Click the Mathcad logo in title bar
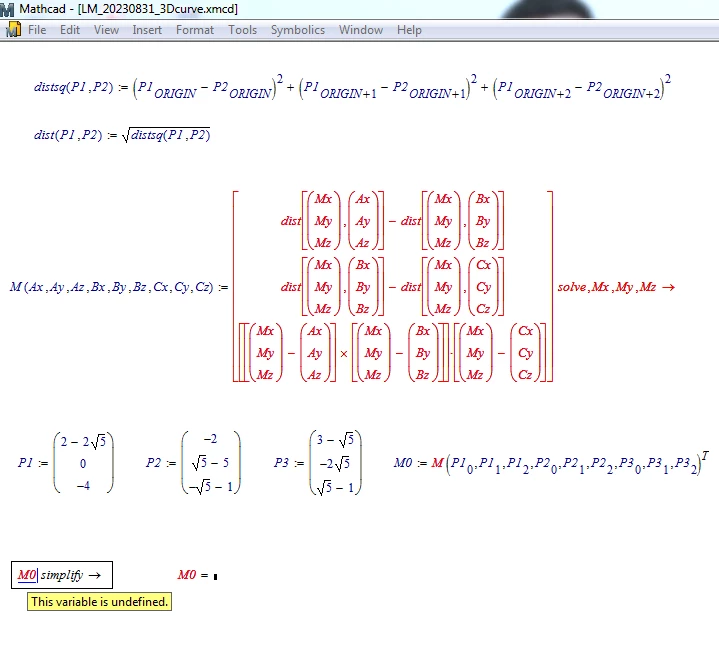 pyautogui.click(x=7, y=9)
